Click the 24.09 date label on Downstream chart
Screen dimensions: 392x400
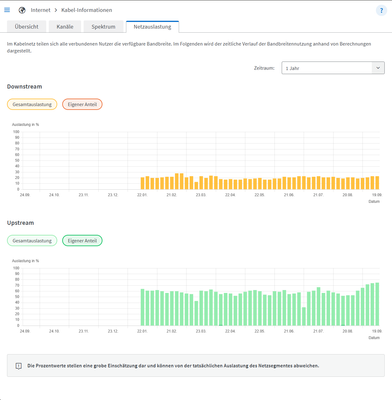[x=25, y=195]
